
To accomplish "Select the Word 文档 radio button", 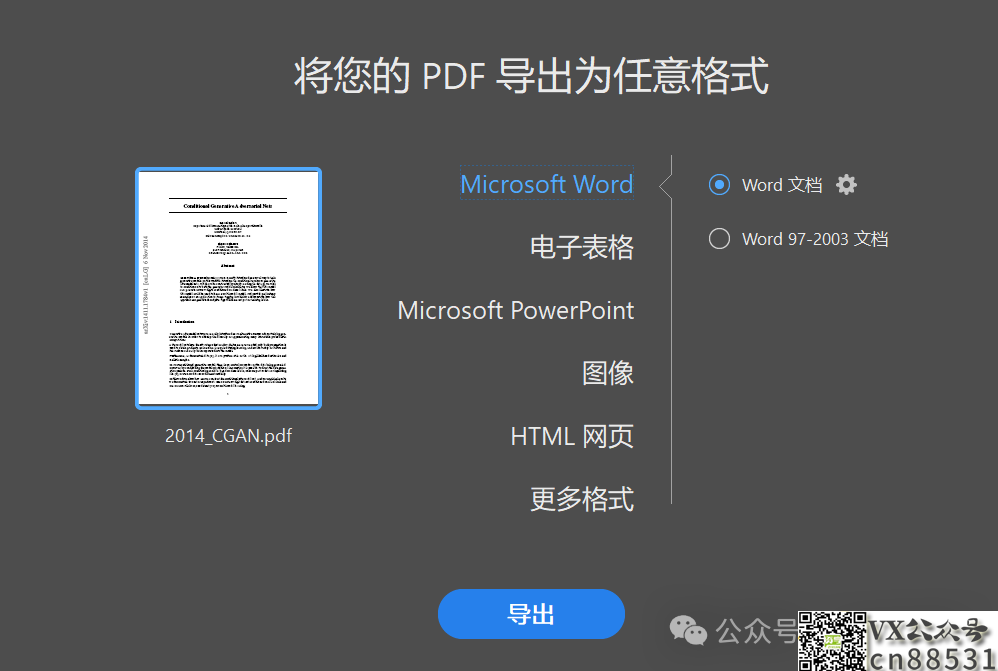I will [719, 185].
